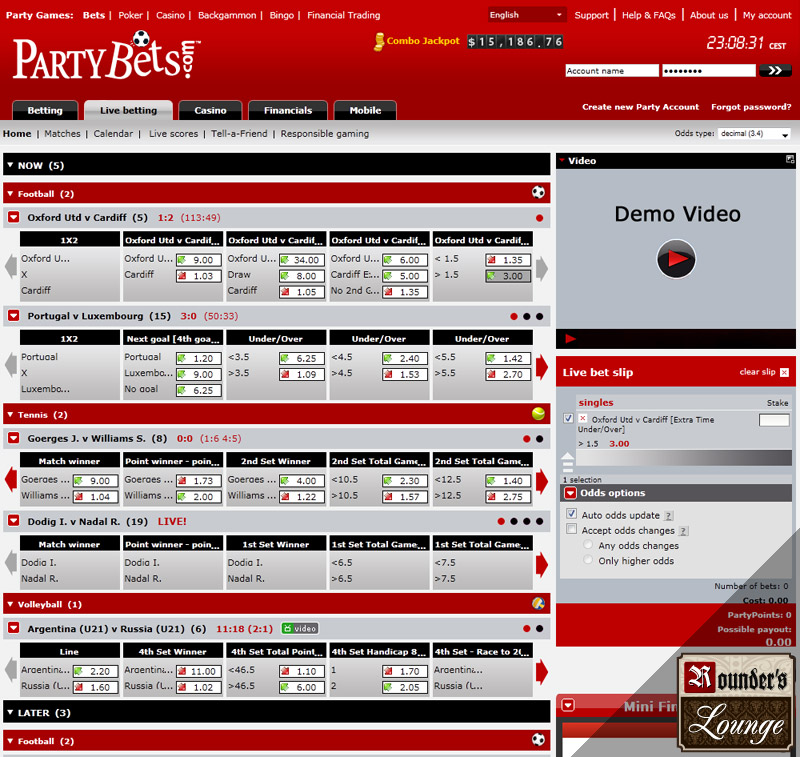The width and height of the screenshot is (800, 757).
Task: Select Argentina line odds 2.20
Action: [95, 671]
